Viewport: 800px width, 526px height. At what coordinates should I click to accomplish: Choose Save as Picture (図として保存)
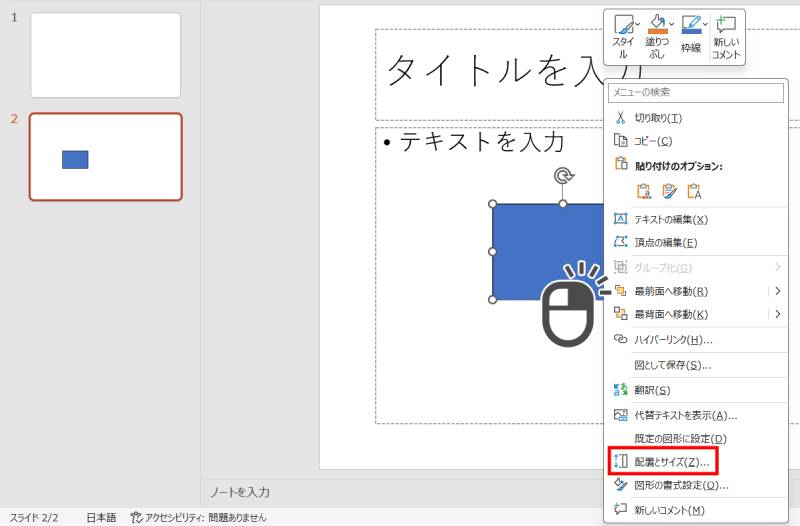pos(696,365)
